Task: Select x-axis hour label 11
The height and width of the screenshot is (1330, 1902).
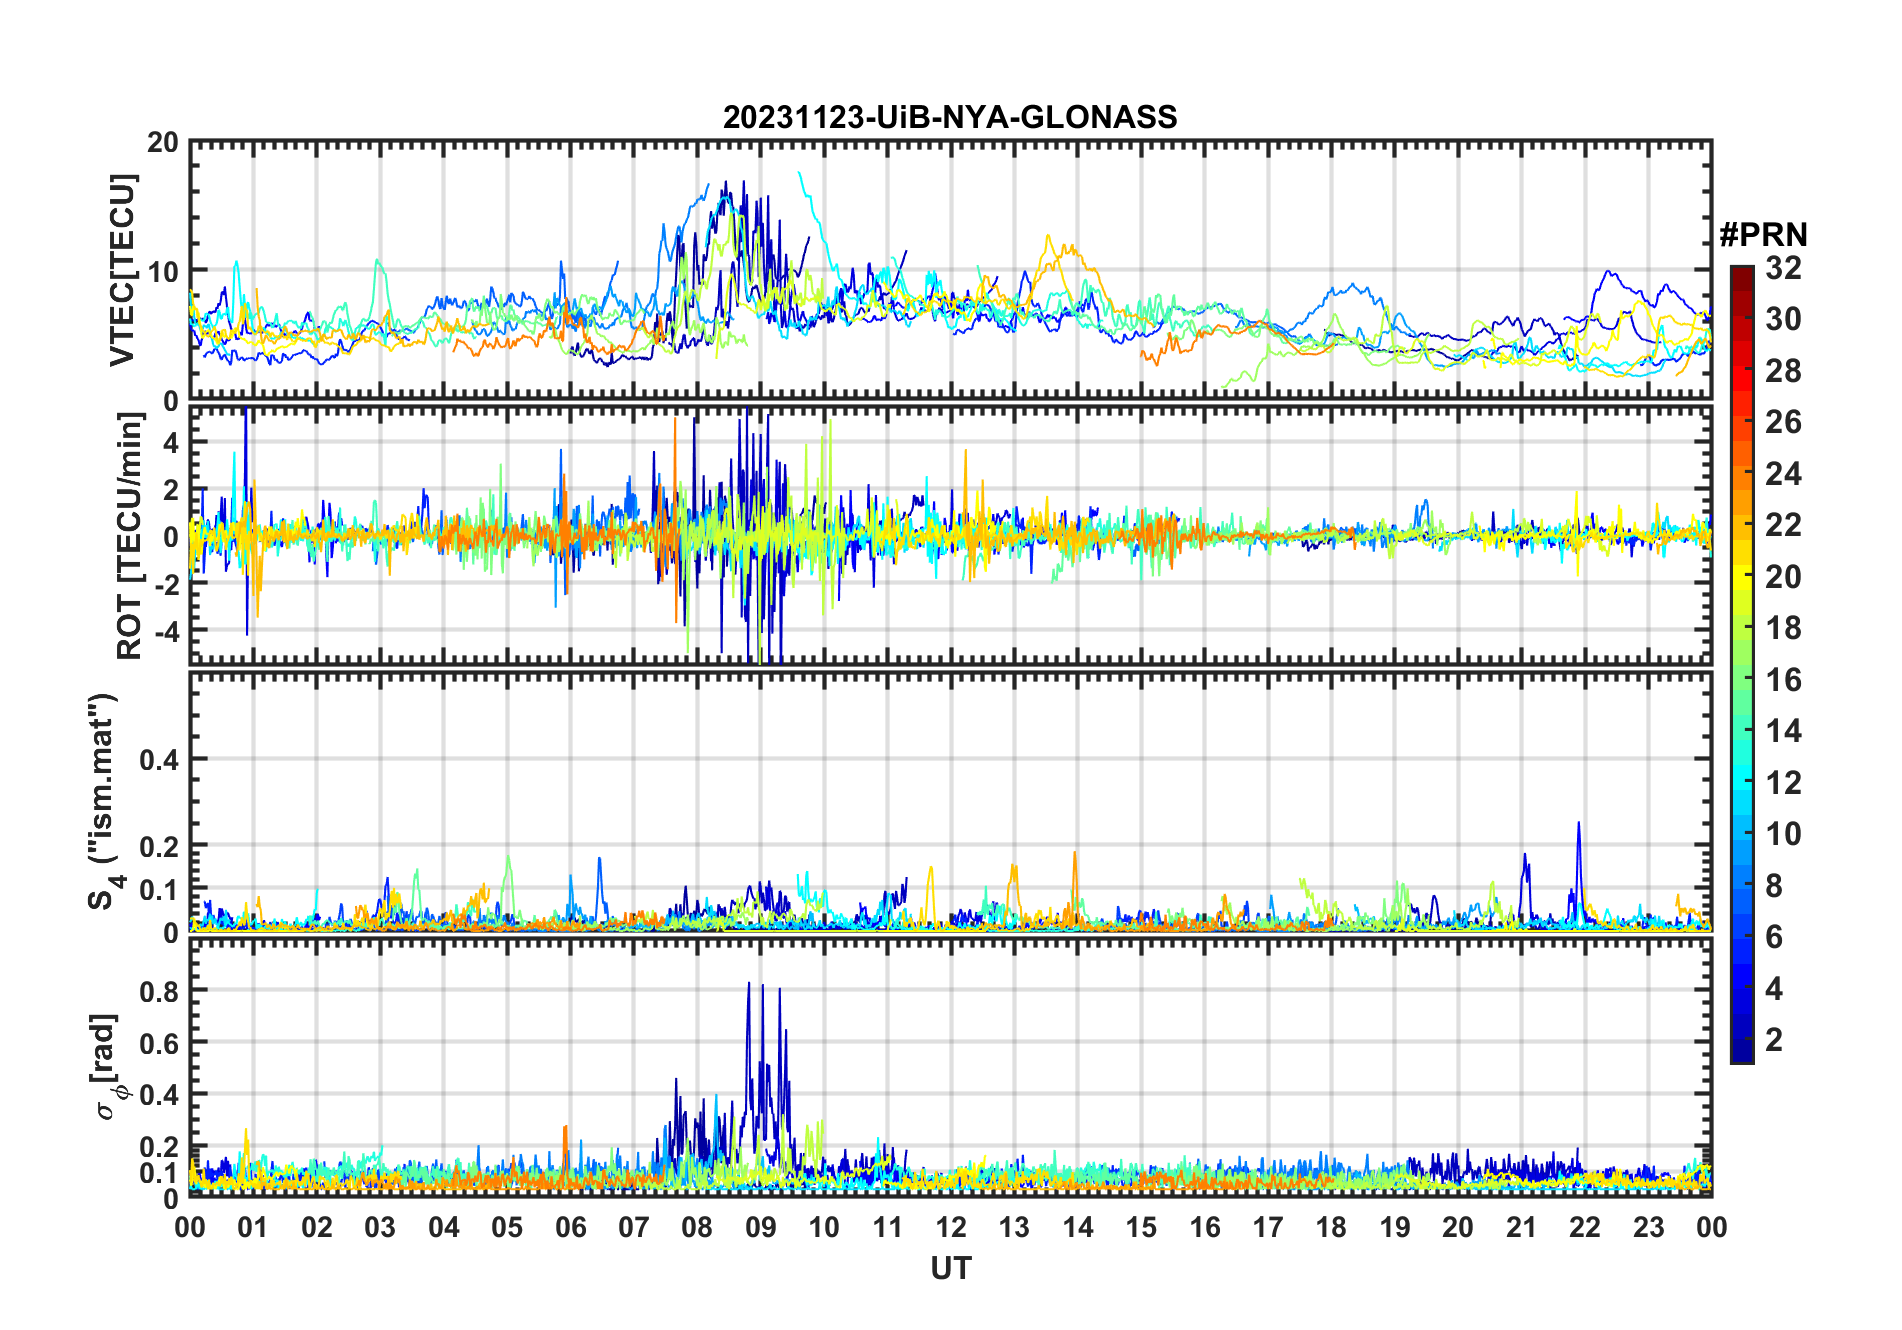Action: click(x=887, y=1227)
